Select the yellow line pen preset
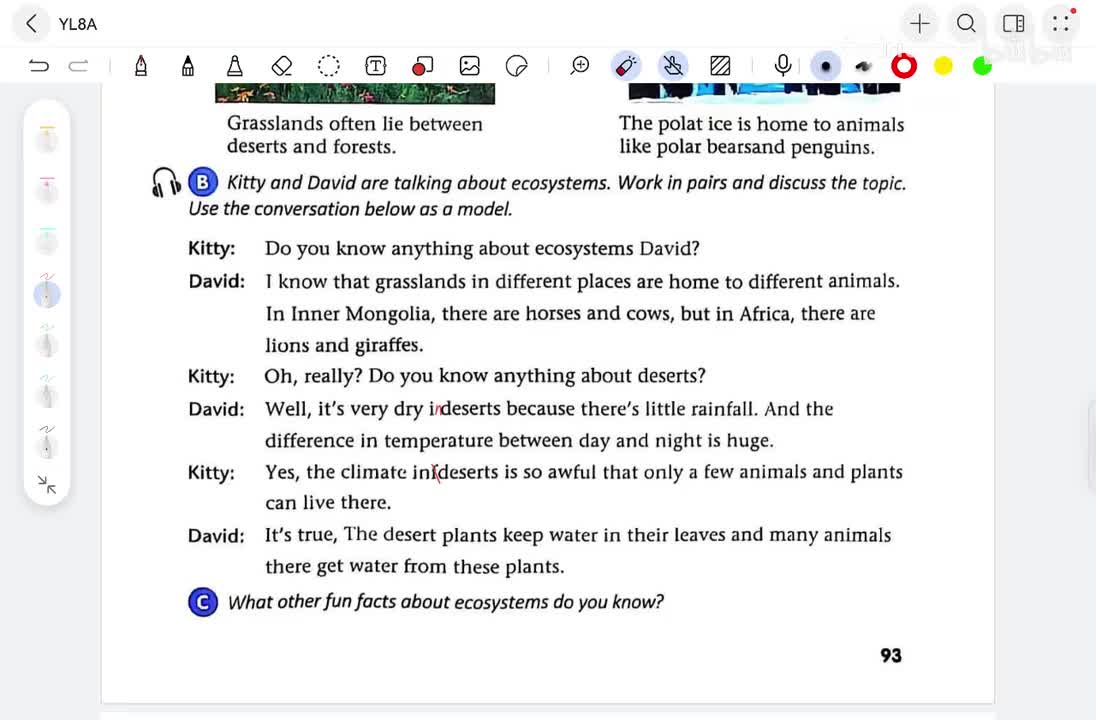Image resolution: width=1096 pixels, height=720 pixels. [x=47, y=138]
